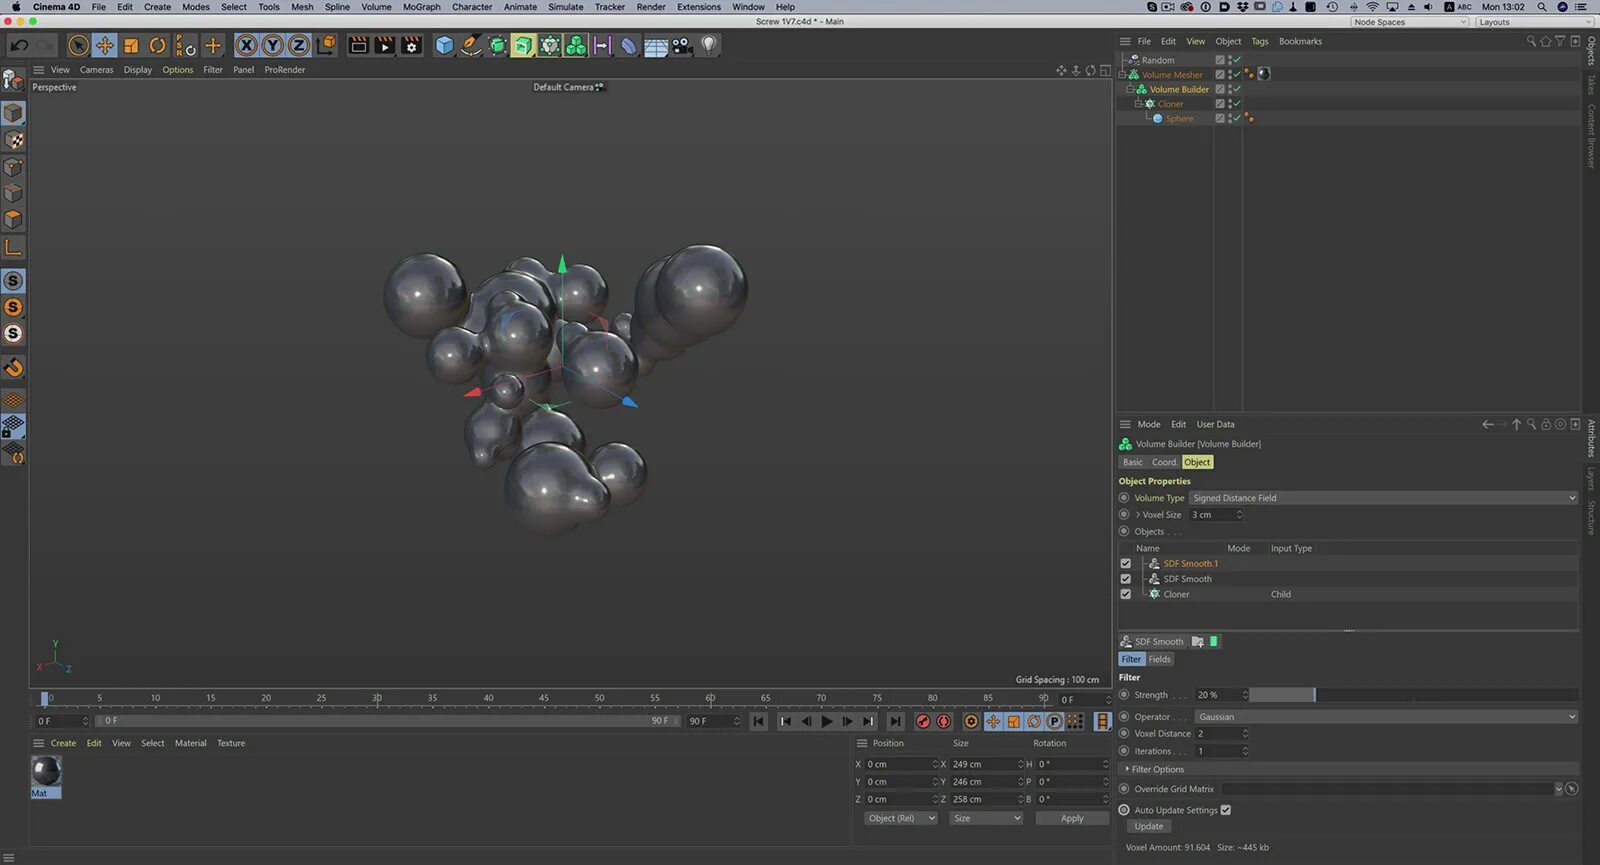The width and height of the screenshot is (1600, 865).
Task: Select the Move tool in top toolbar
Action: pyautogui.click(x=104, y=46)
